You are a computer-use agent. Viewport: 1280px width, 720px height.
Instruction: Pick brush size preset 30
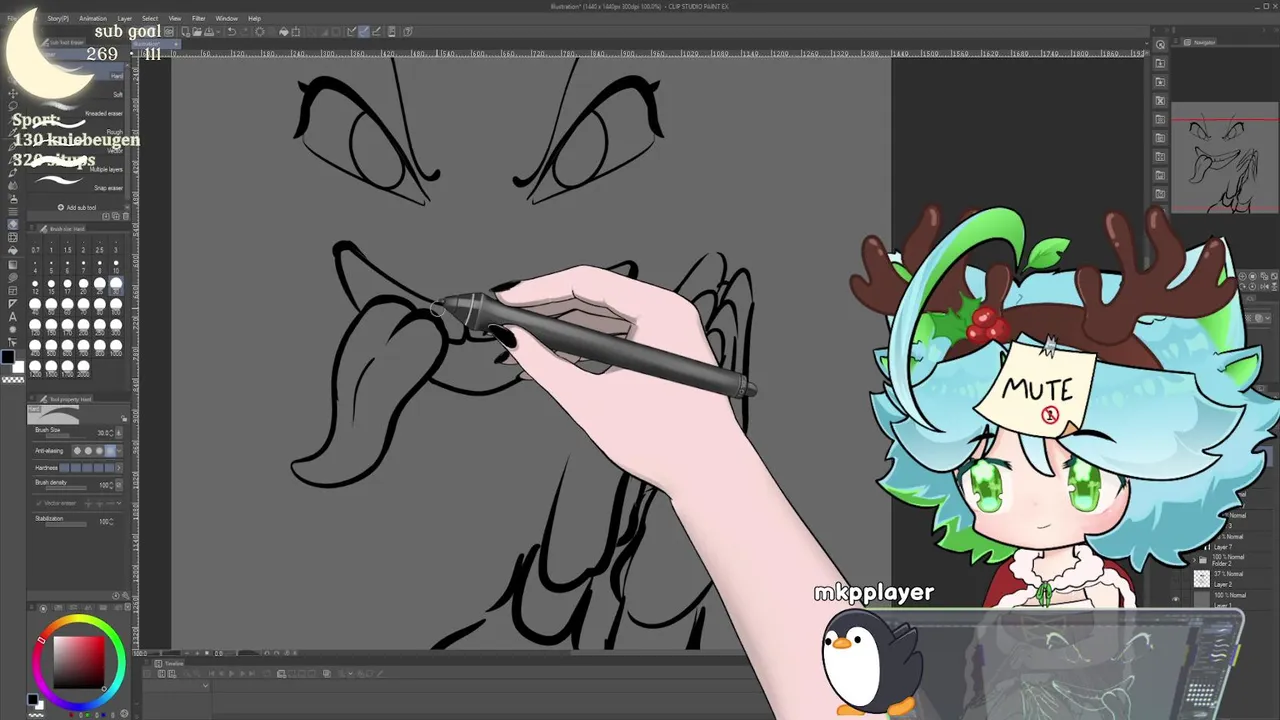[x=116, y=285]
